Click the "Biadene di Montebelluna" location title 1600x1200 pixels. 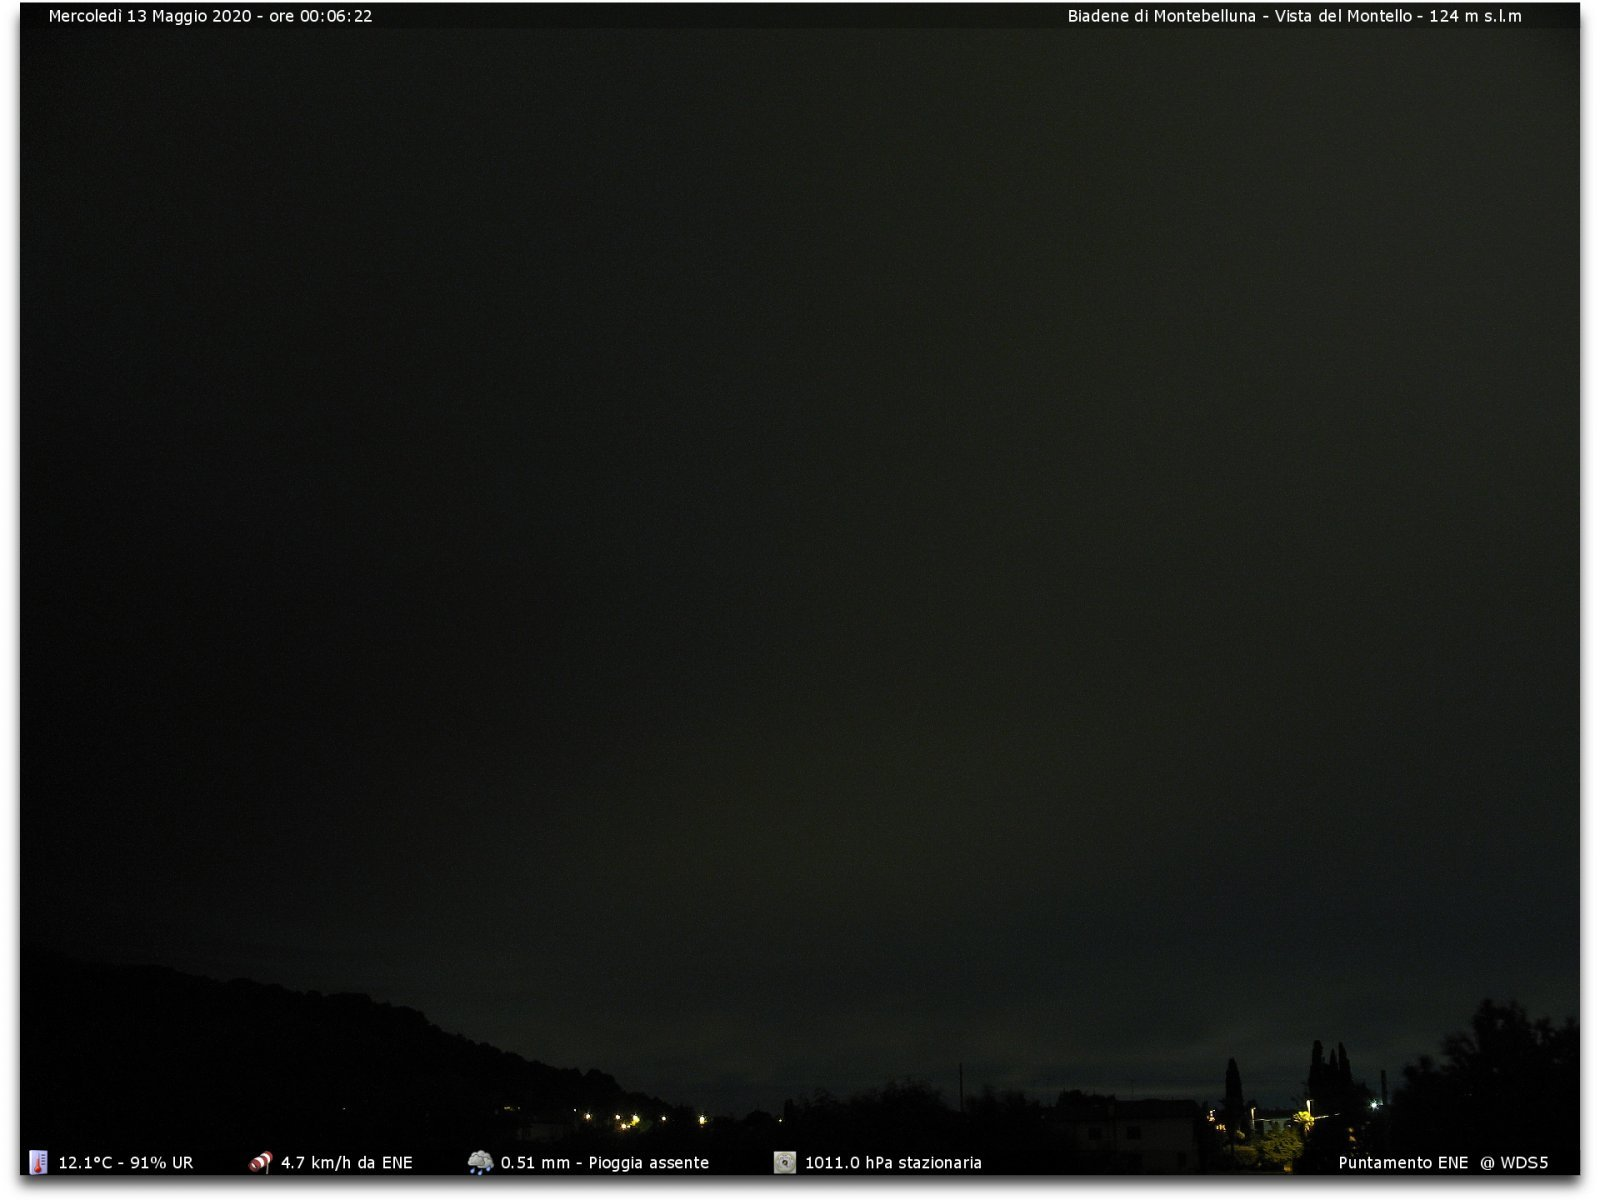(x=1161, y=16)
